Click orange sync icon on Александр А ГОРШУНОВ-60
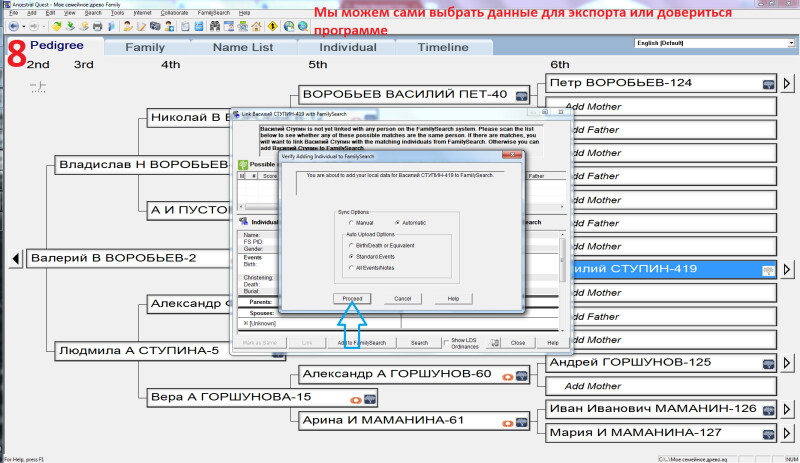Screen dimensions: 800x463 508,377
